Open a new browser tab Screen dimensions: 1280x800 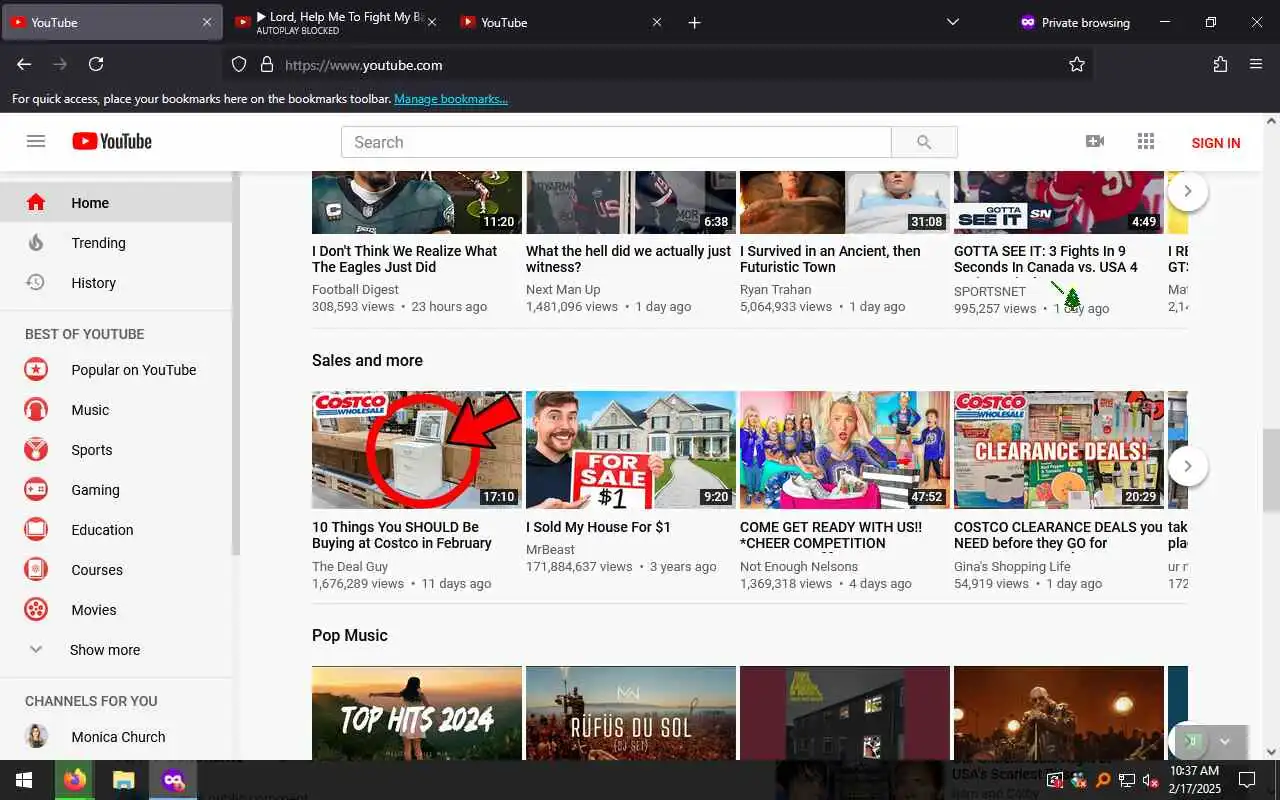(x=694, y=22)
